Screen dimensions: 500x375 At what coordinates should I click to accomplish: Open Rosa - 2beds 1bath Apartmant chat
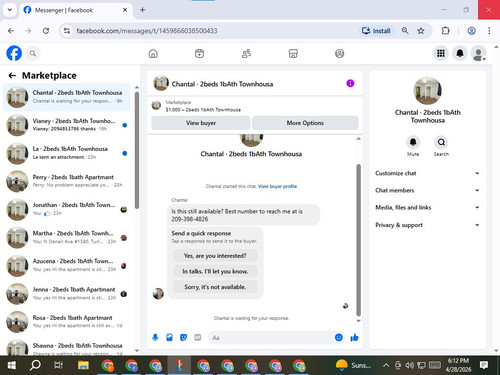(67, 321)
